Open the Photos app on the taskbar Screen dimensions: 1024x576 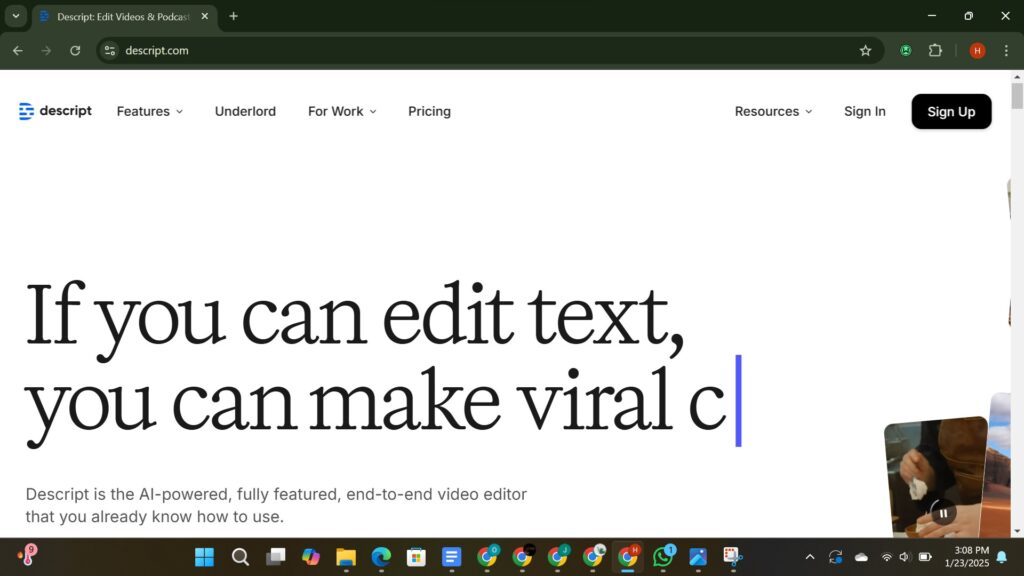click(698, 557)
